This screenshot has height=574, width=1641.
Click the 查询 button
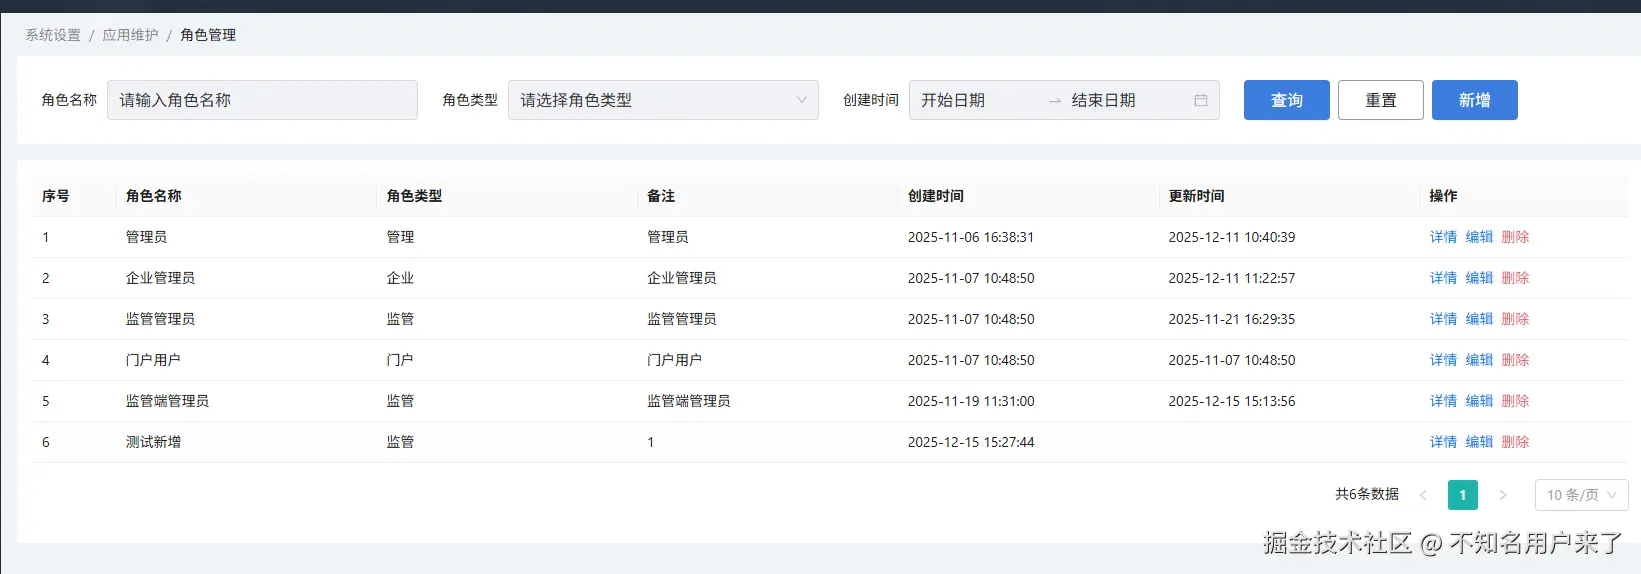(x=1286, y=100)
